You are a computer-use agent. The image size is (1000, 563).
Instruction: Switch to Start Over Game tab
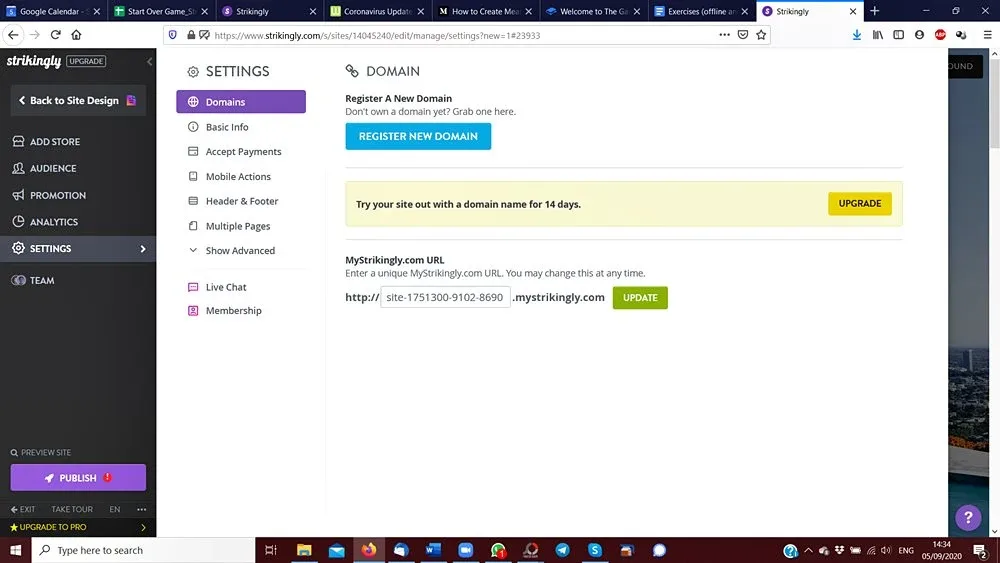pyautogui.click(x=161, y=11)
